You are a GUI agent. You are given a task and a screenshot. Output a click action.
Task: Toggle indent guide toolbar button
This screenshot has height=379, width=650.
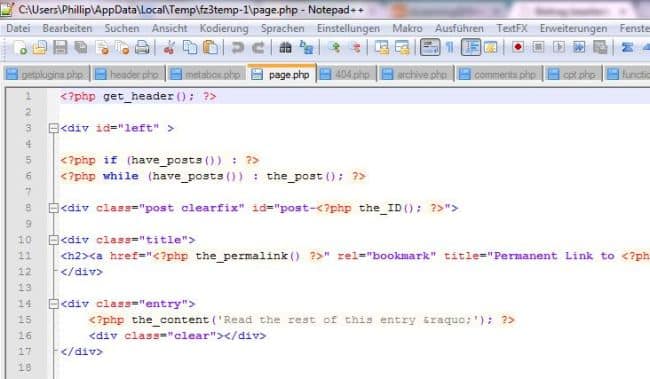coord(471,47)
